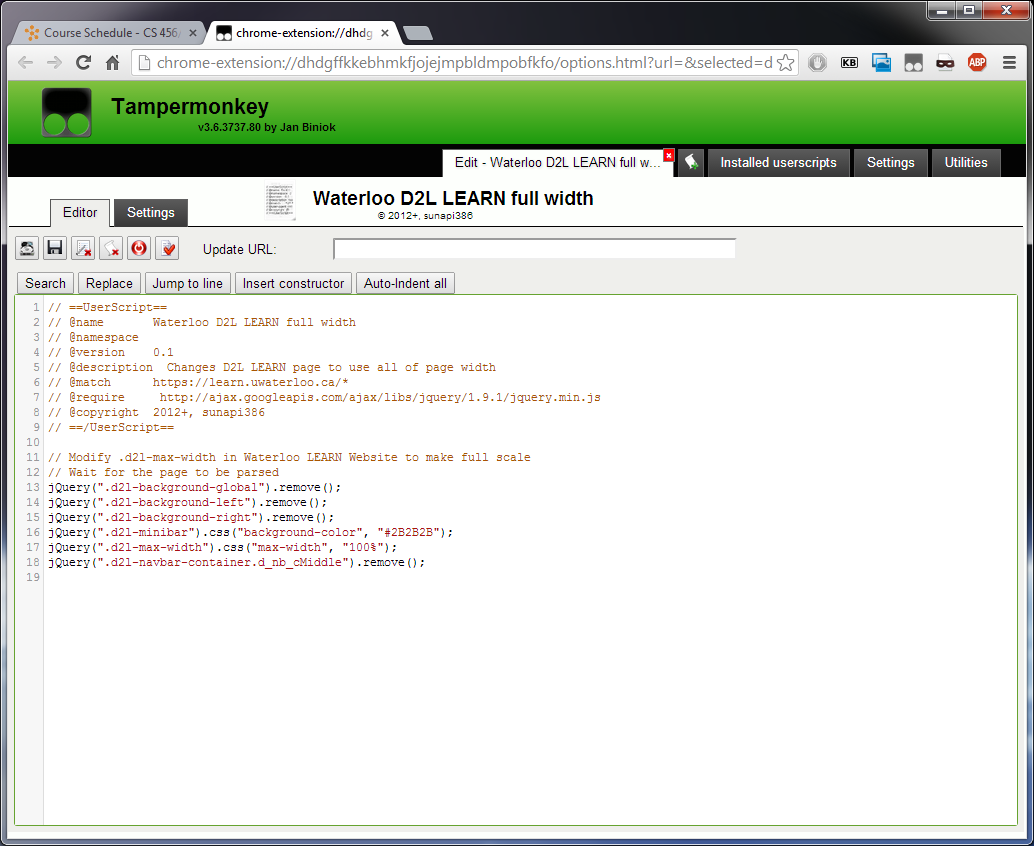This screenshot has height=846, width=1034.
Task: Focus the Update URL input field
Action: pos(534,249)
